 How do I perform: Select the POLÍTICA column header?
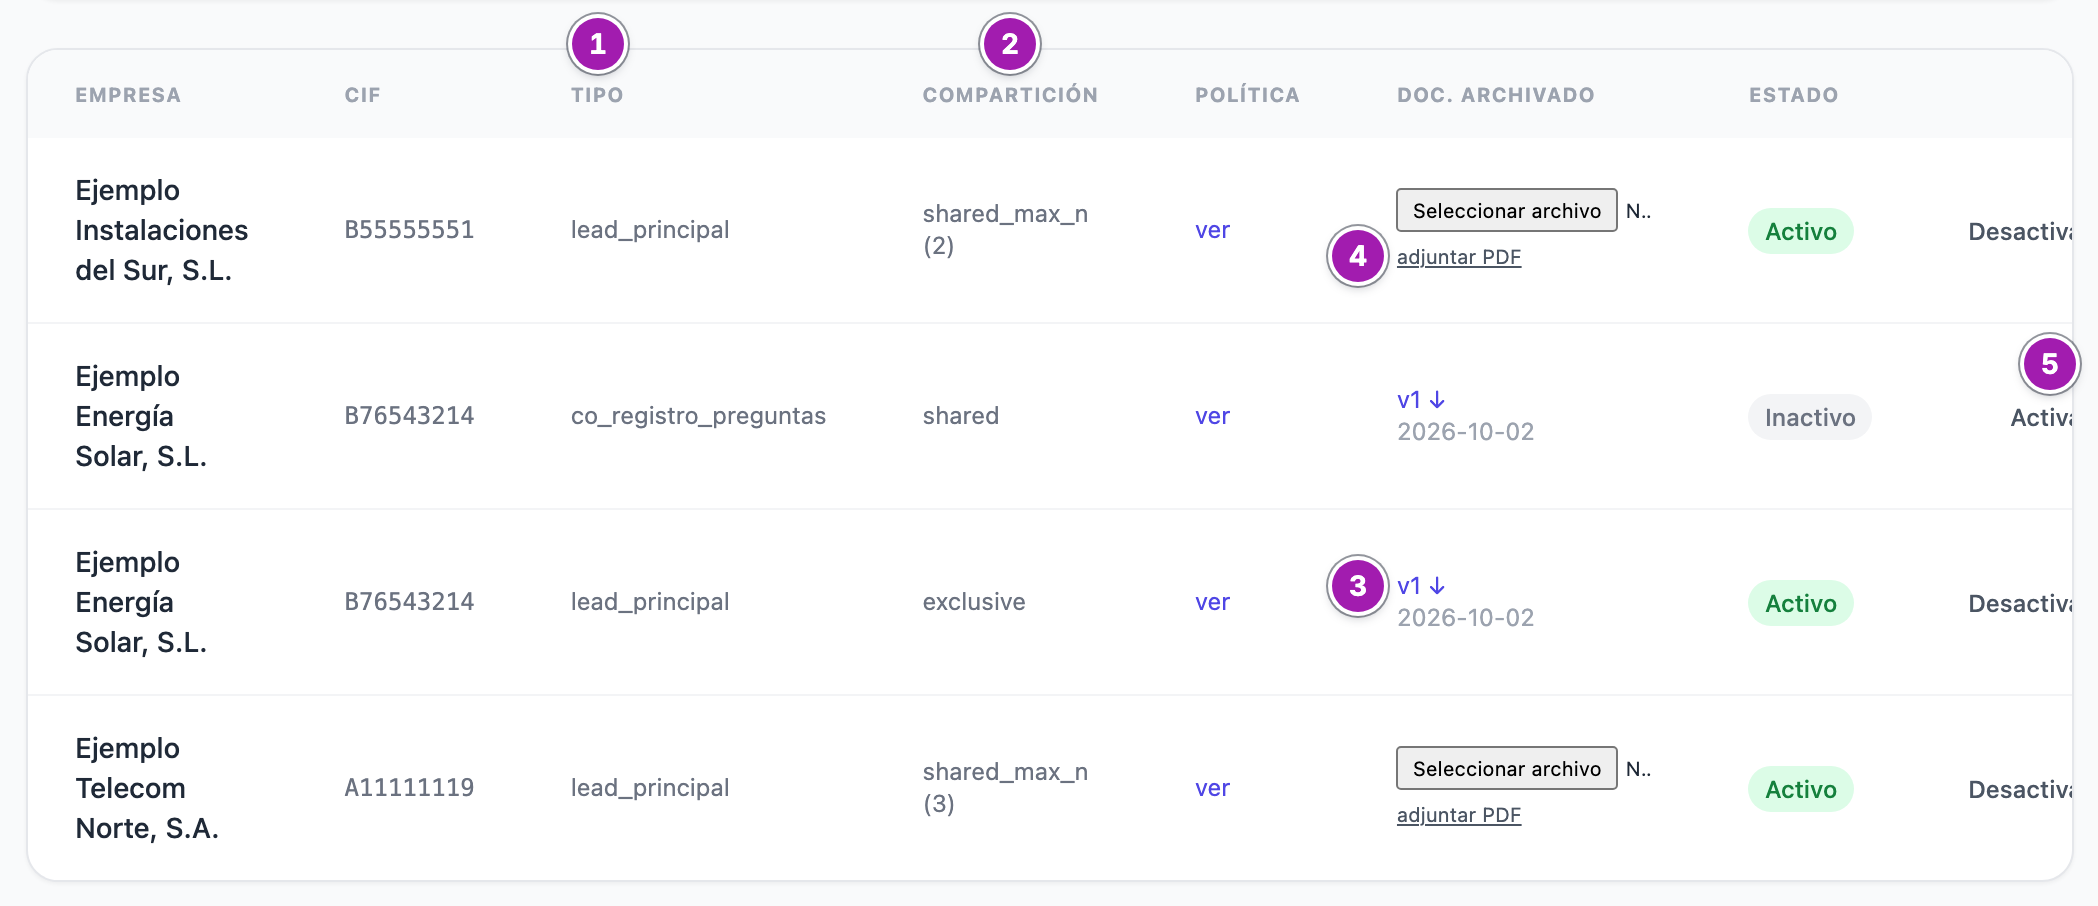1247,95
